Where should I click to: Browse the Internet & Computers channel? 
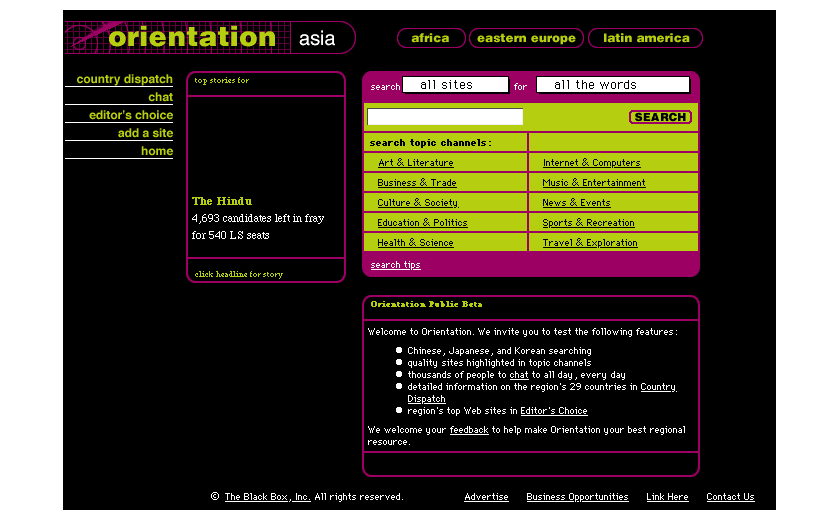[x=591, y=163]
